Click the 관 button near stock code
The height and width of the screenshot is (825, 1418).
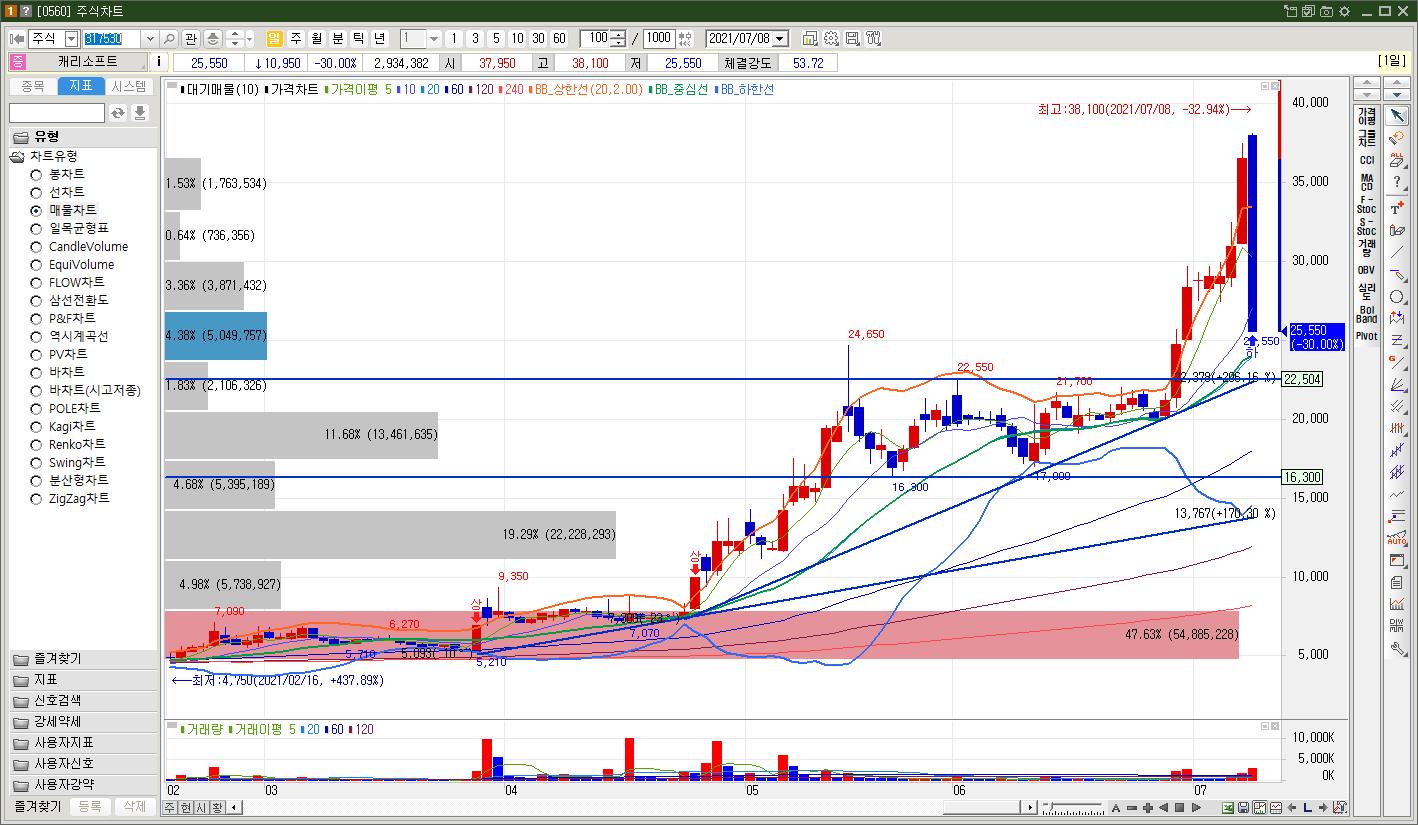[190, 39]
